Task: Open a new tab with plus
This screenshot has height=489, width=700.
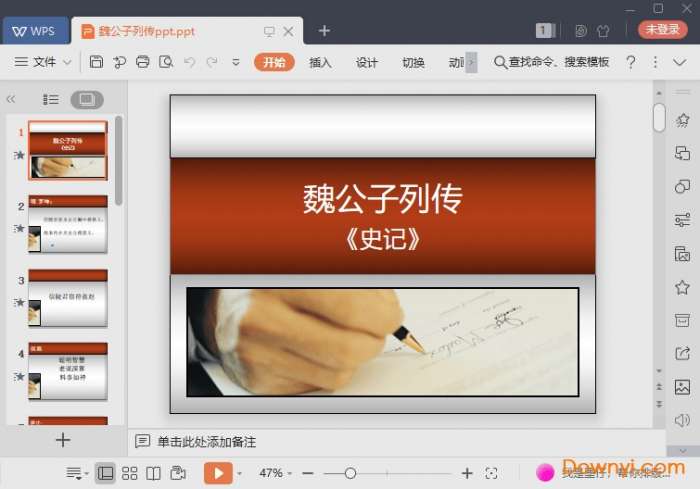Action: point(324,30)
